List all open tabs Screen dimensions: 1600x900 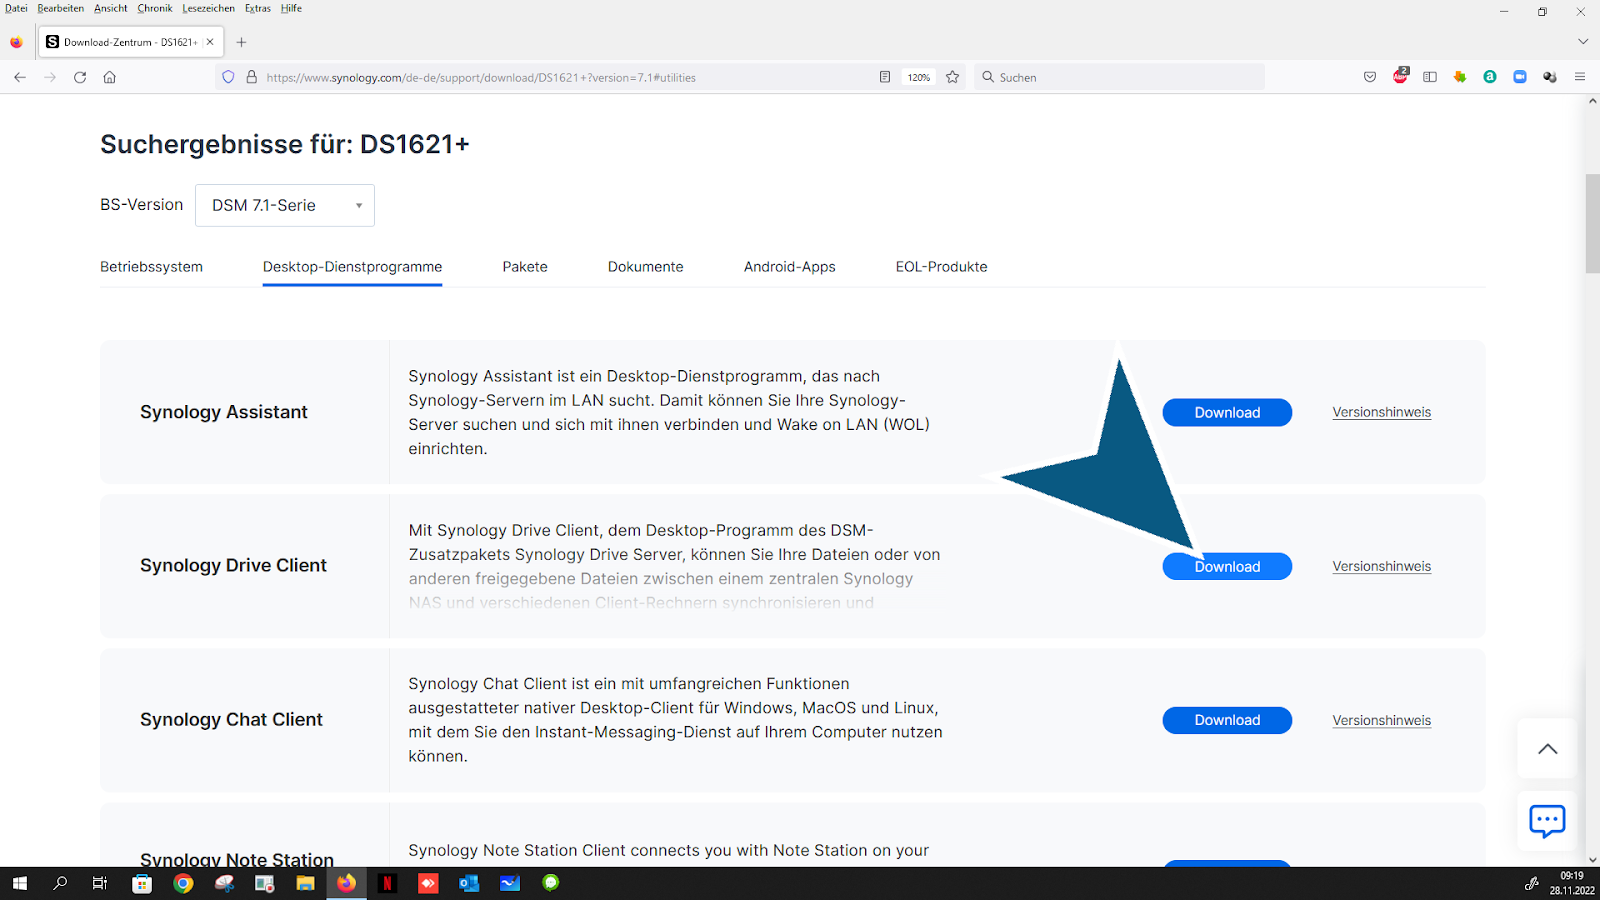click(x=1583, y=42)
